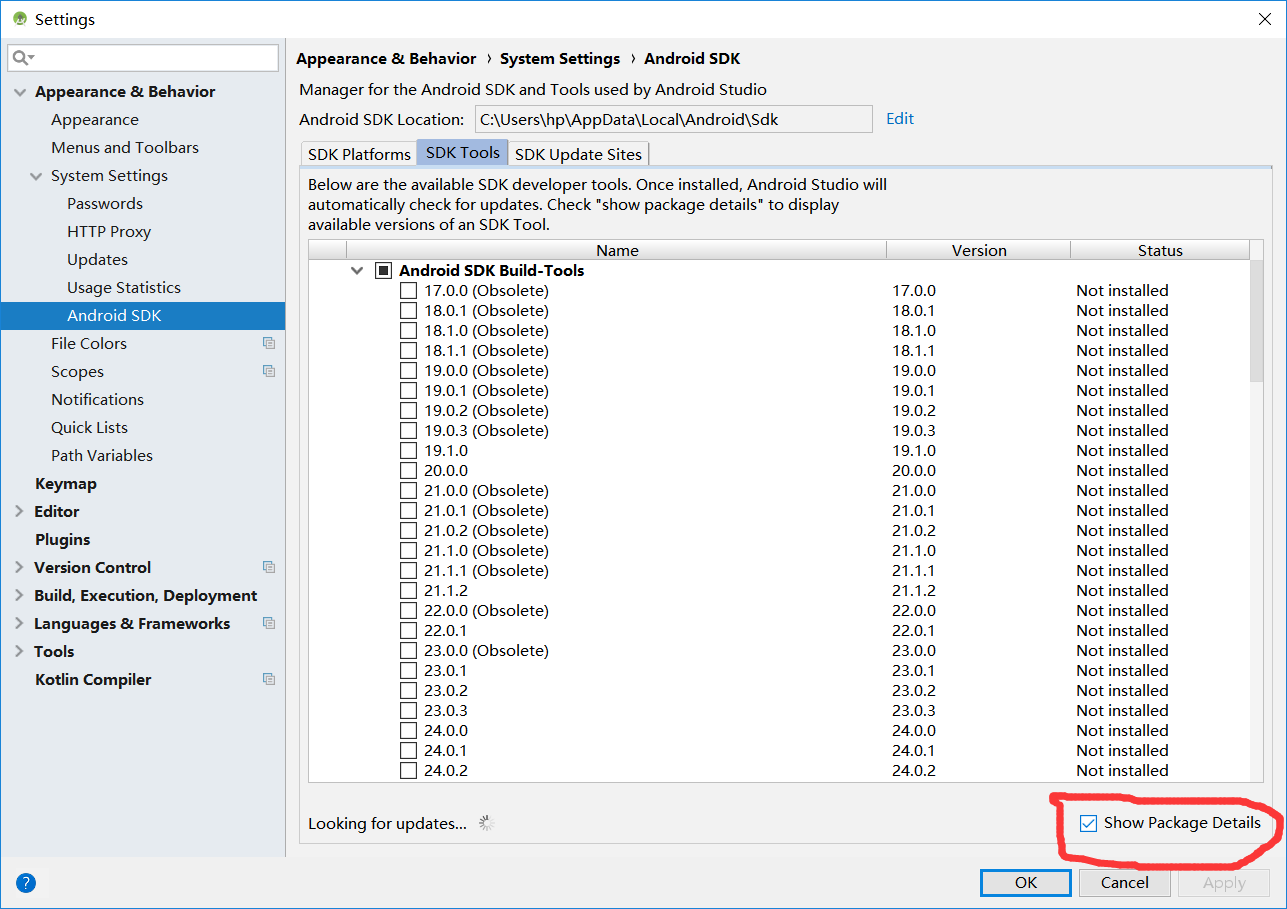The width and height of the screenshot is (1287, 909).
Task: Open the Updates settings page
Action: [97, 259]
